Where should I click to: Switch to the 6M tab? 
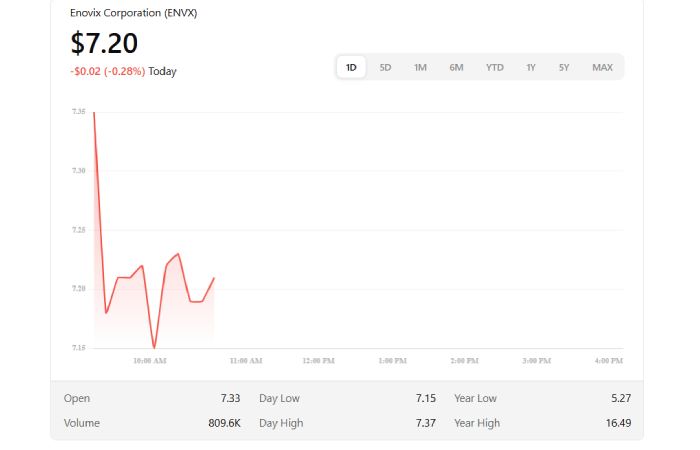(x=456, y=67)
